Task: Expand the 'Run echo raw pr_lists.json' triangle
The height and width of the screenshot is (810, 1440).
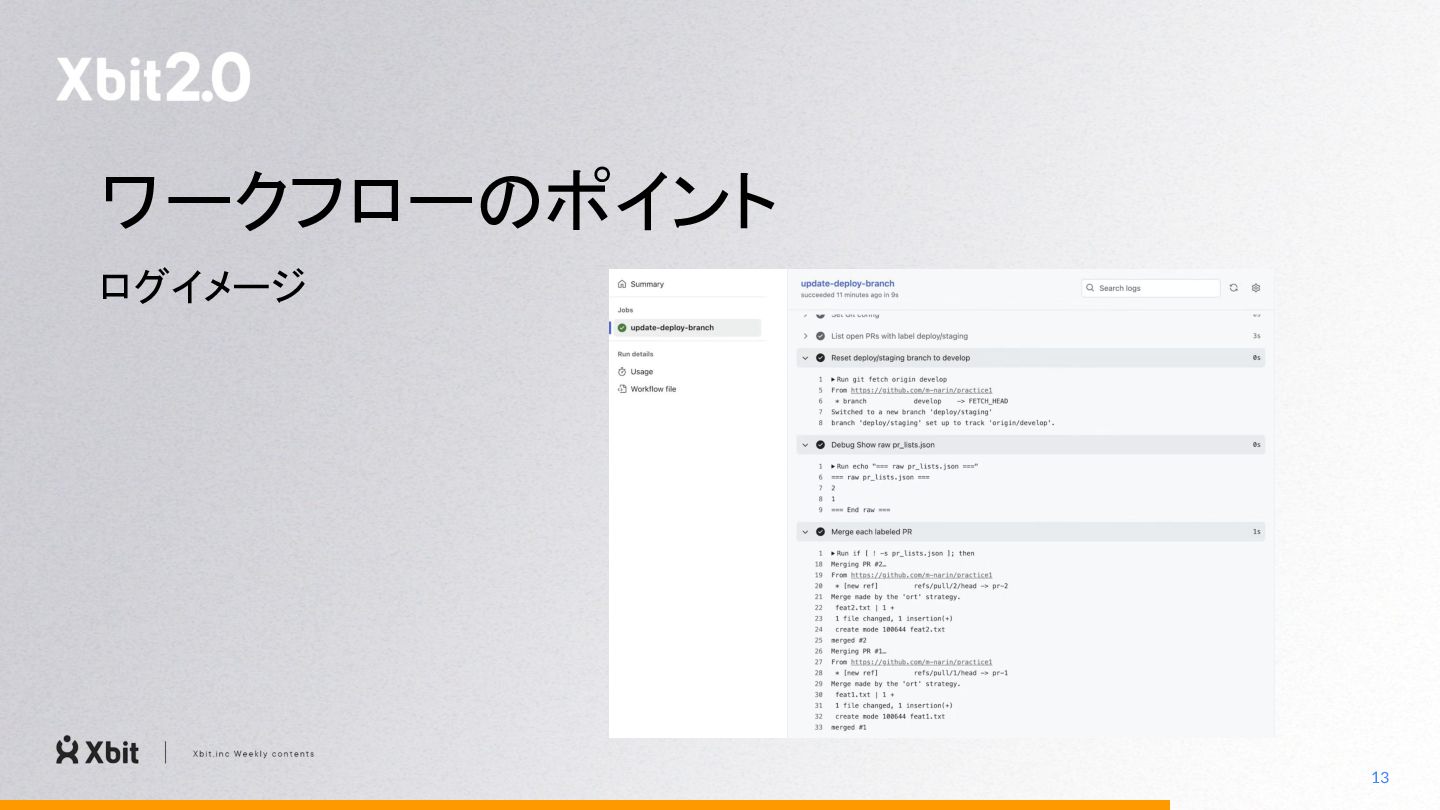Action: pyautogui.click(x=833, y=467)
